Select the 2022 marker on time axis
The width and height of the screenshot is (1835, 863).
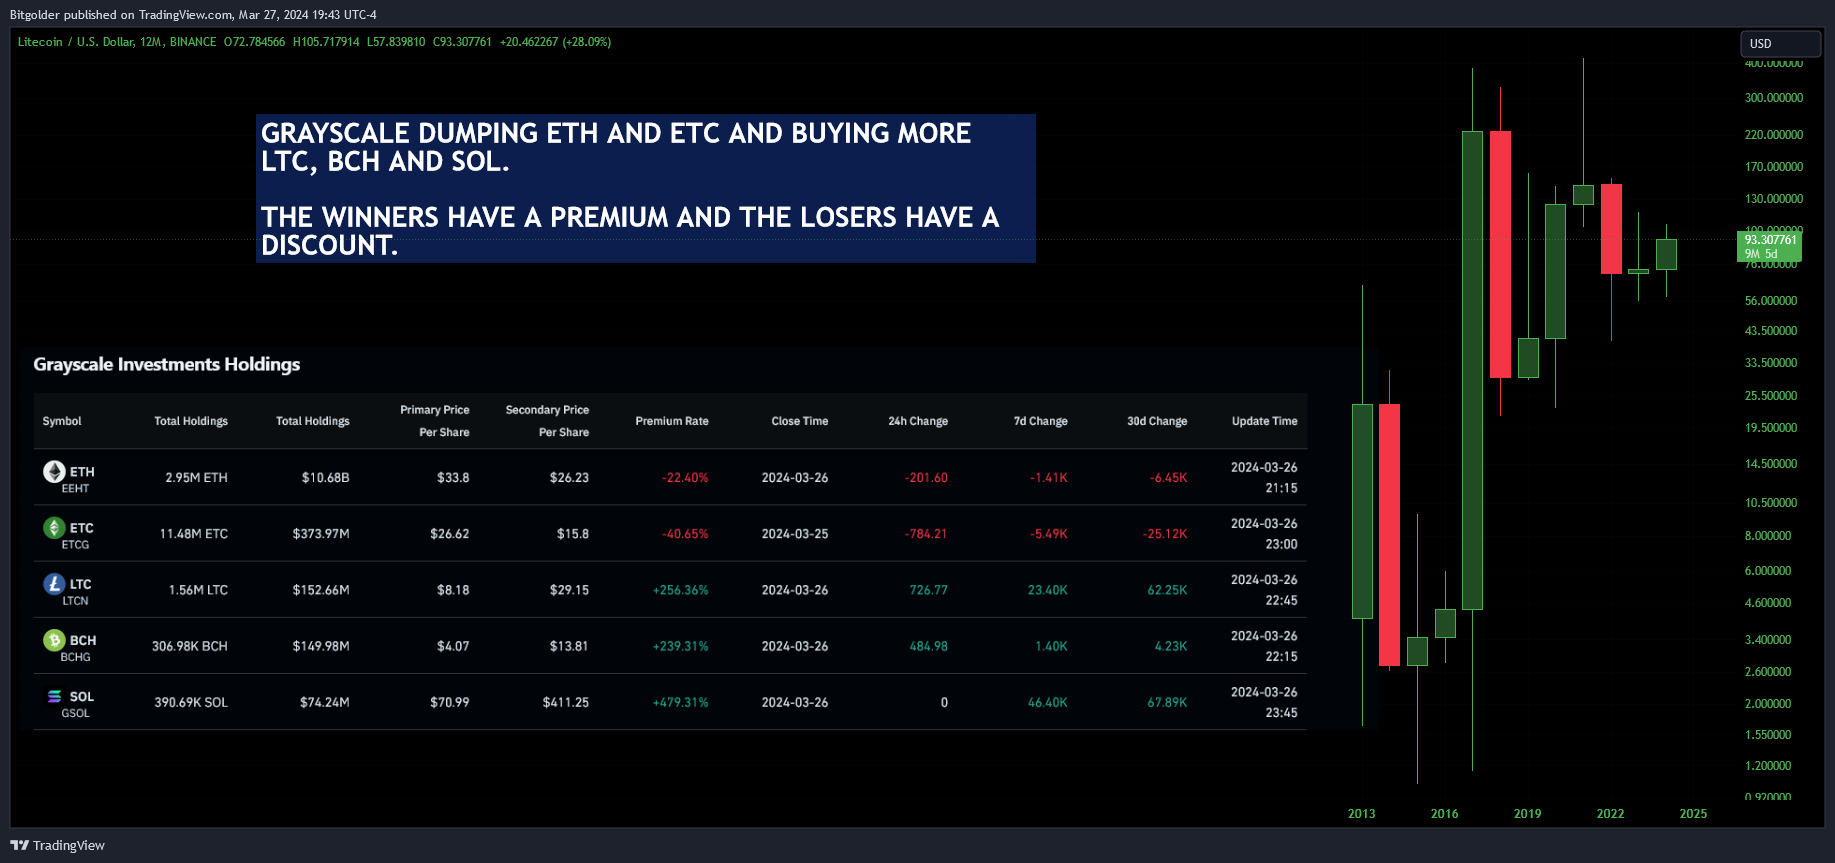1610,813
